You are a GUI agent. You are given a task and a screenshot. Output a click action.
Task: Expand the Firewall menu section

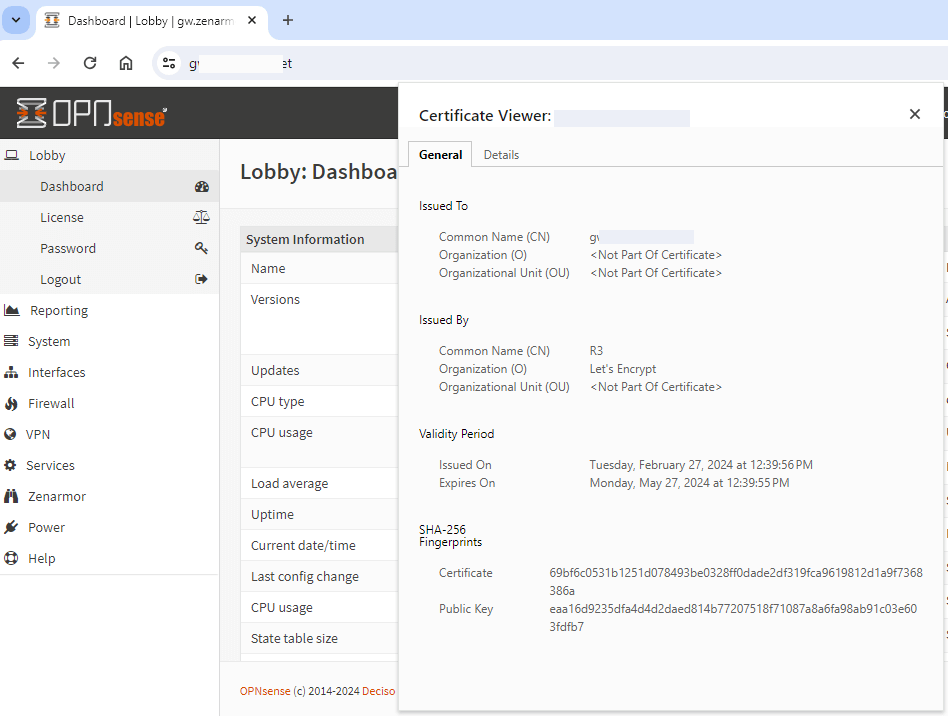tap(51, 403)
